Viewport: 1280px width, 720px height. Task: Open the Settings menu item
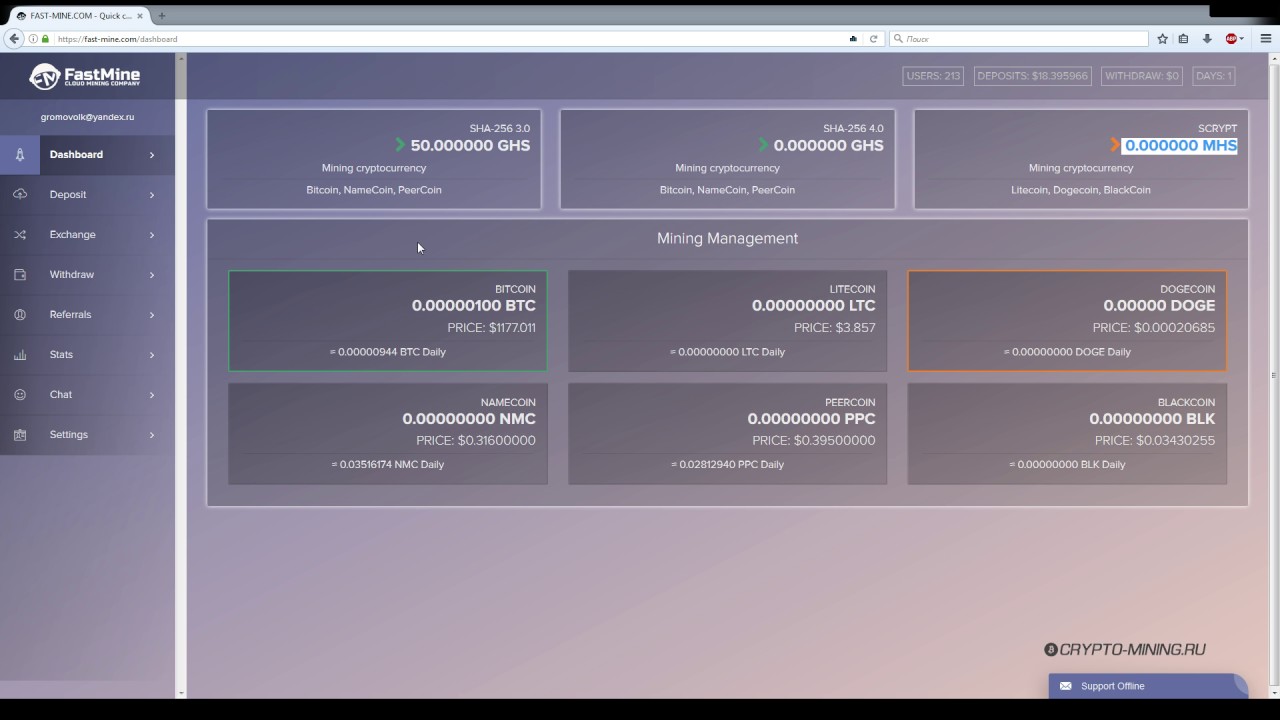pos(87,435)
